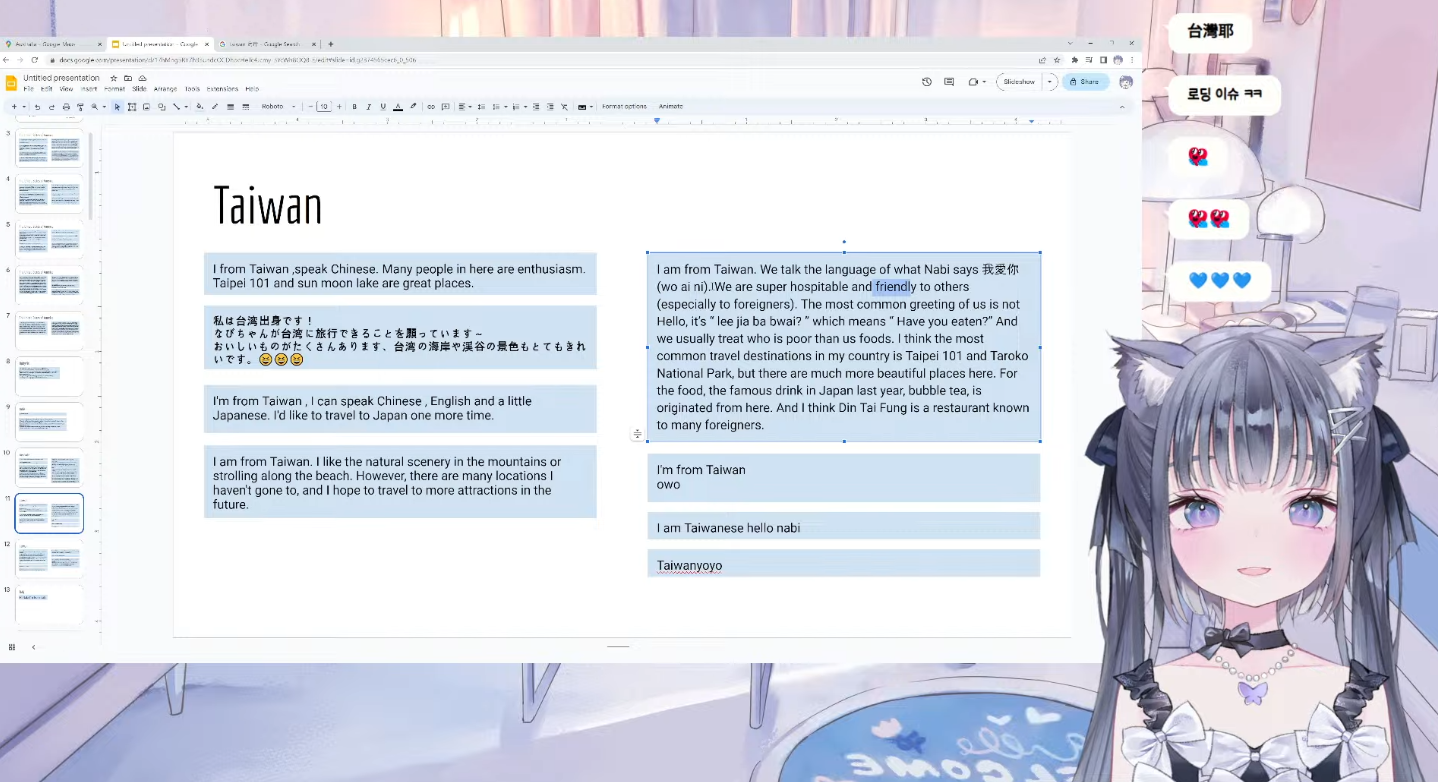Image resolution: width=1438 pixels, height=782 pixels.
Task: Click the Share button
Action: pos(1085,82)
